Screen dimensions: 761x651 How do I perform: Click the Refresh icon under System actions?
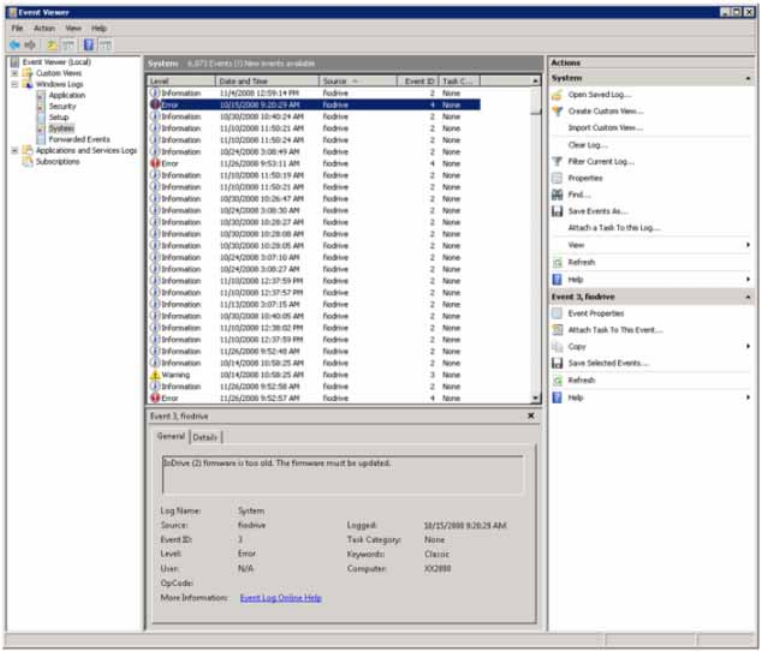pos(558,262)
